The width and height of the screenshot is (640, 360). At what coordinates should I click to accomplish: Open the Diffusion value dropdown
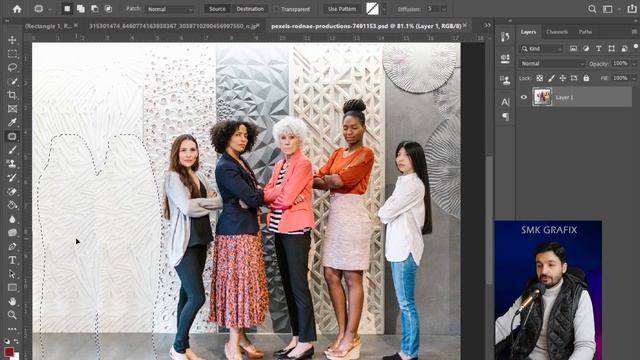coord(444,9)
